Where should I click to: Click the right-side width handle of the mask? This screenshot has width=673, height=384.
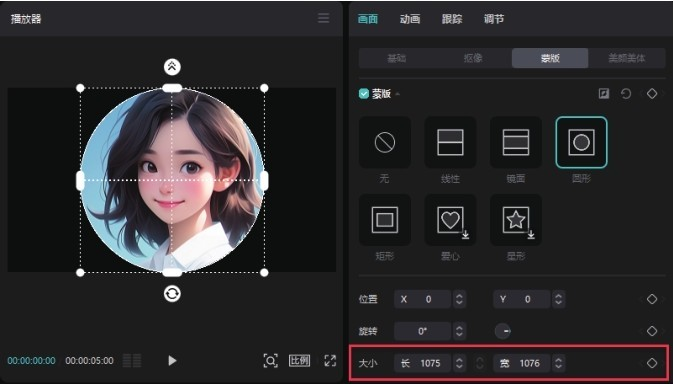[264, 181]
